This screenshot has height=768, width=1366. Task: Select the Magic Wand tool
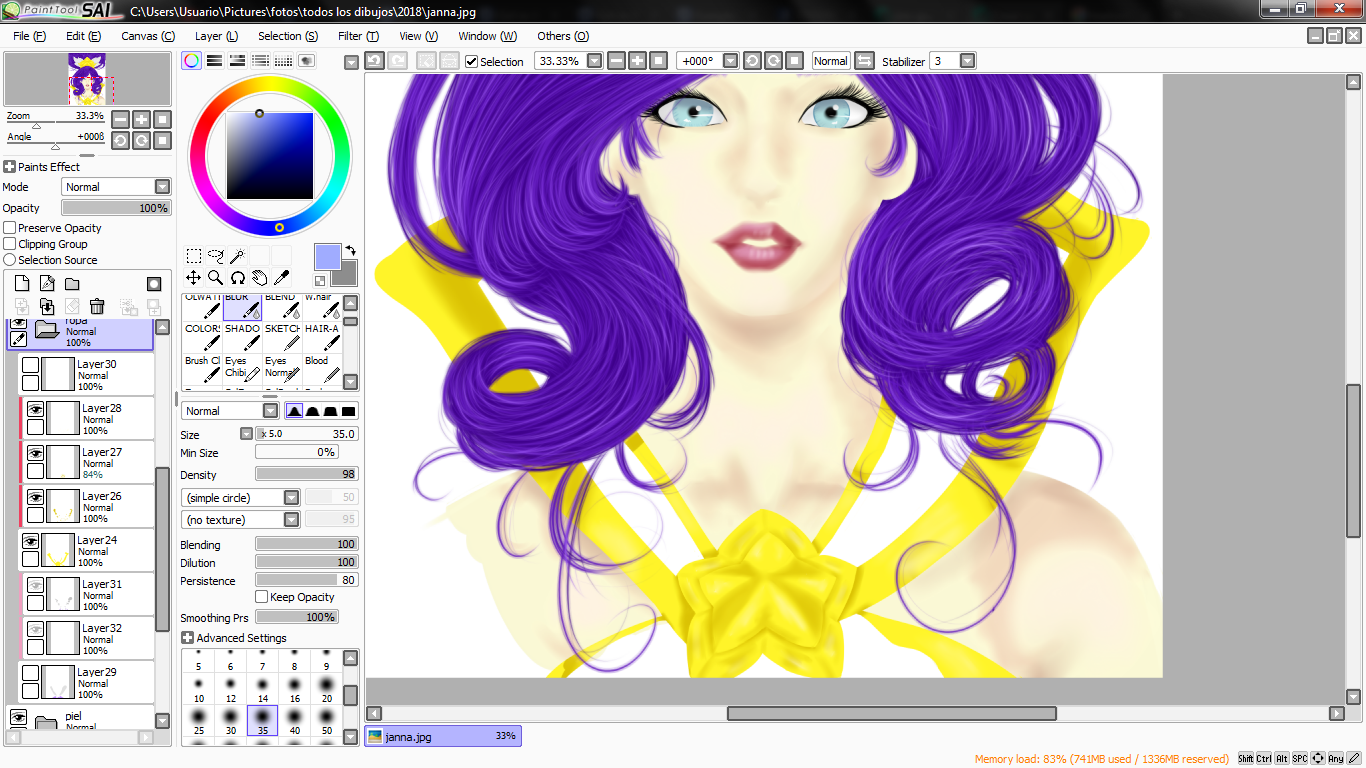tap(237, 256)
